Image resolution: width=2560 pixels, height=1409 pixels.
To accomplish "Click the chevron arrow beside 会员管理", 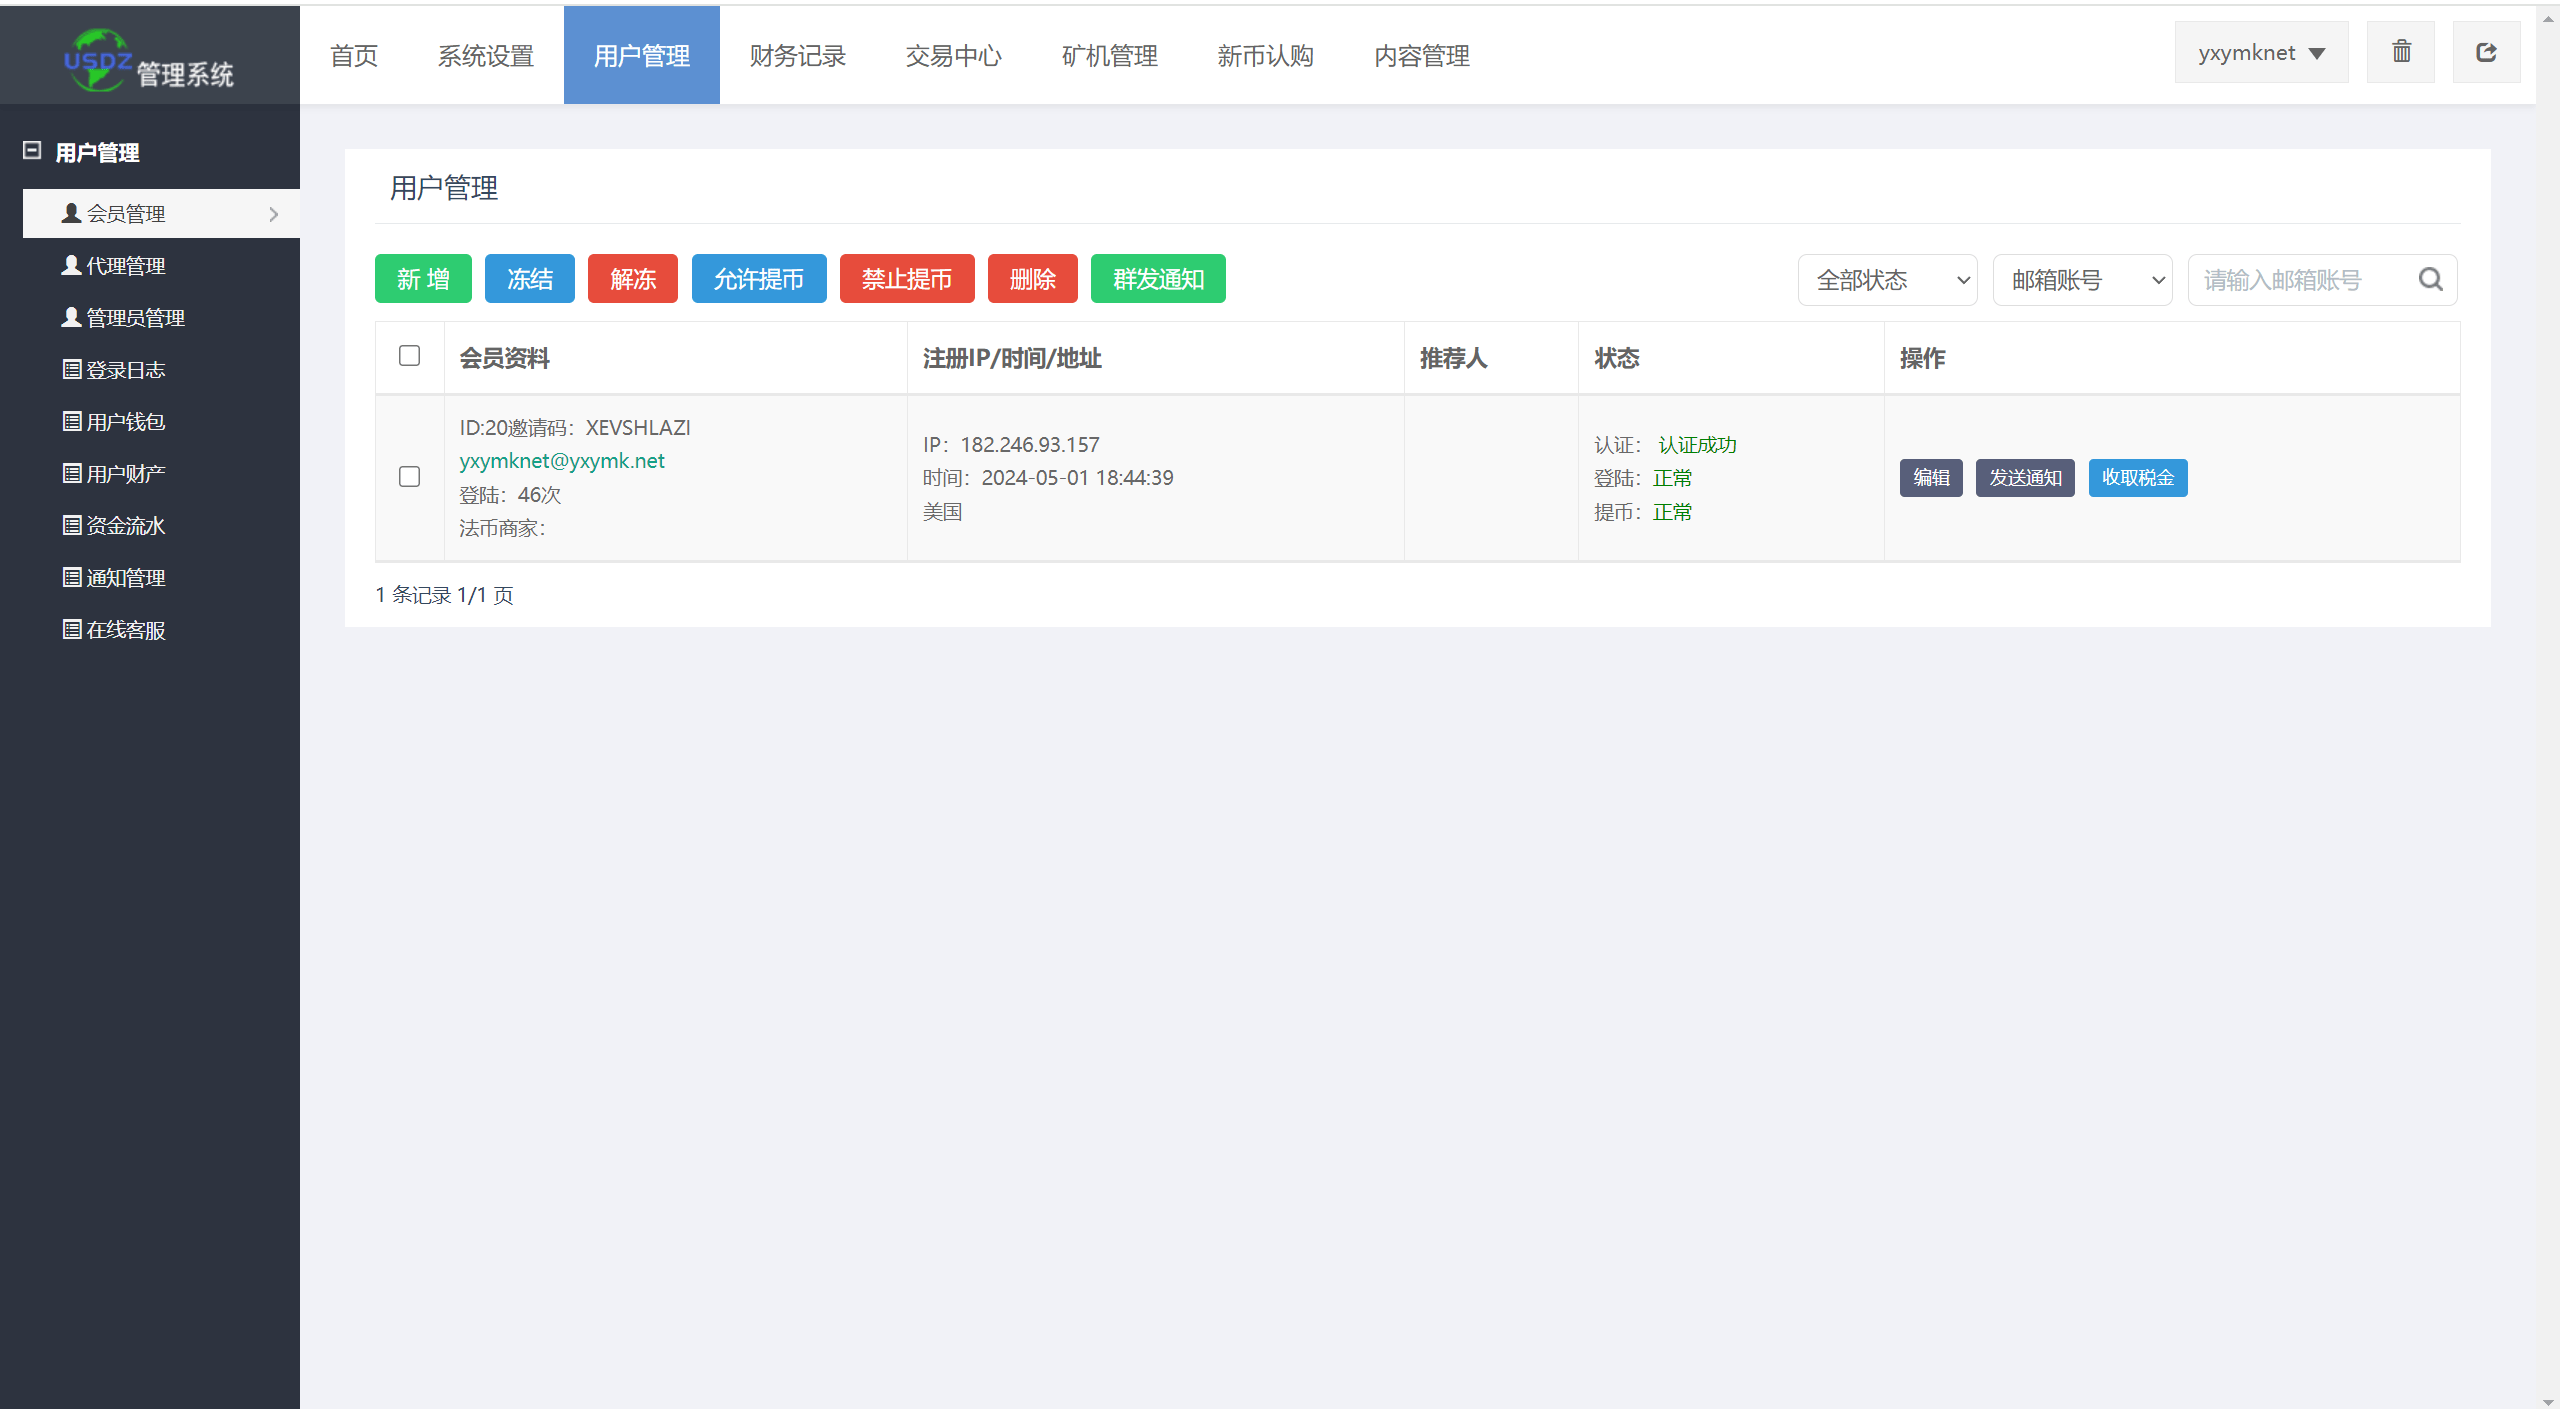I will (x=273, y=214).
